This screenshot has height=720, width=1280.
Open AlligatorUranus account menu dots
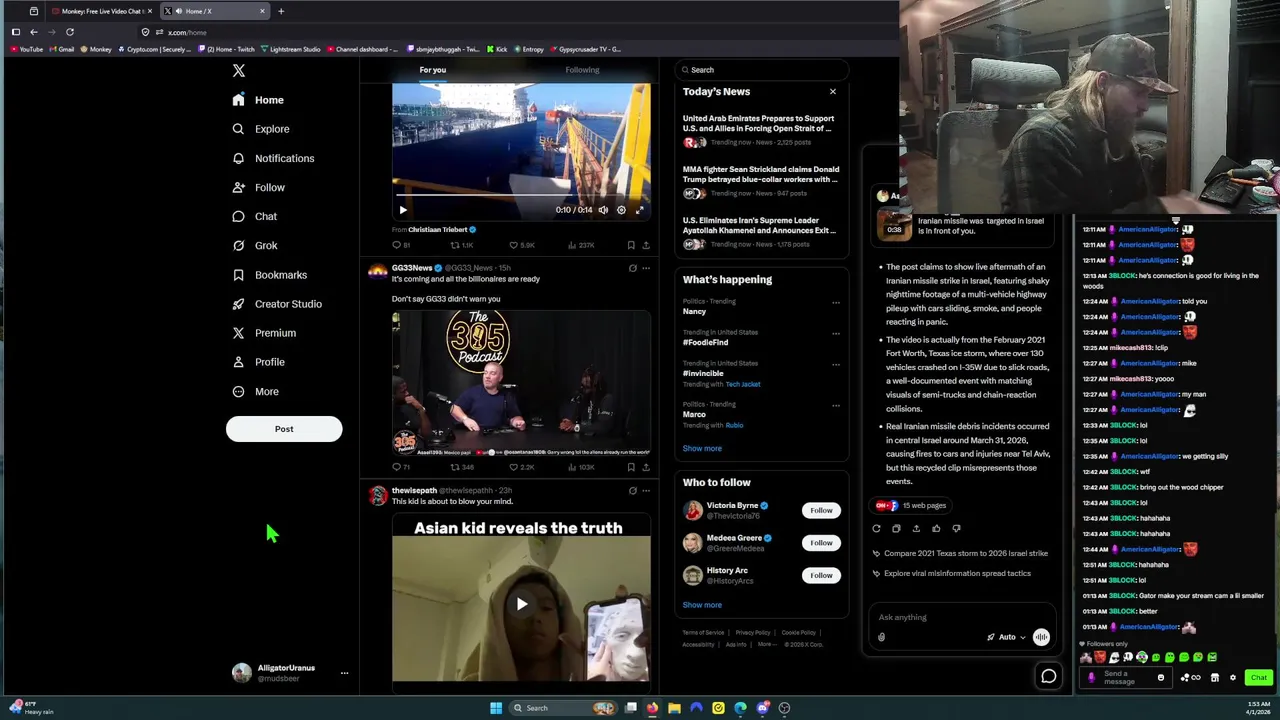click(x=344, y=673)
